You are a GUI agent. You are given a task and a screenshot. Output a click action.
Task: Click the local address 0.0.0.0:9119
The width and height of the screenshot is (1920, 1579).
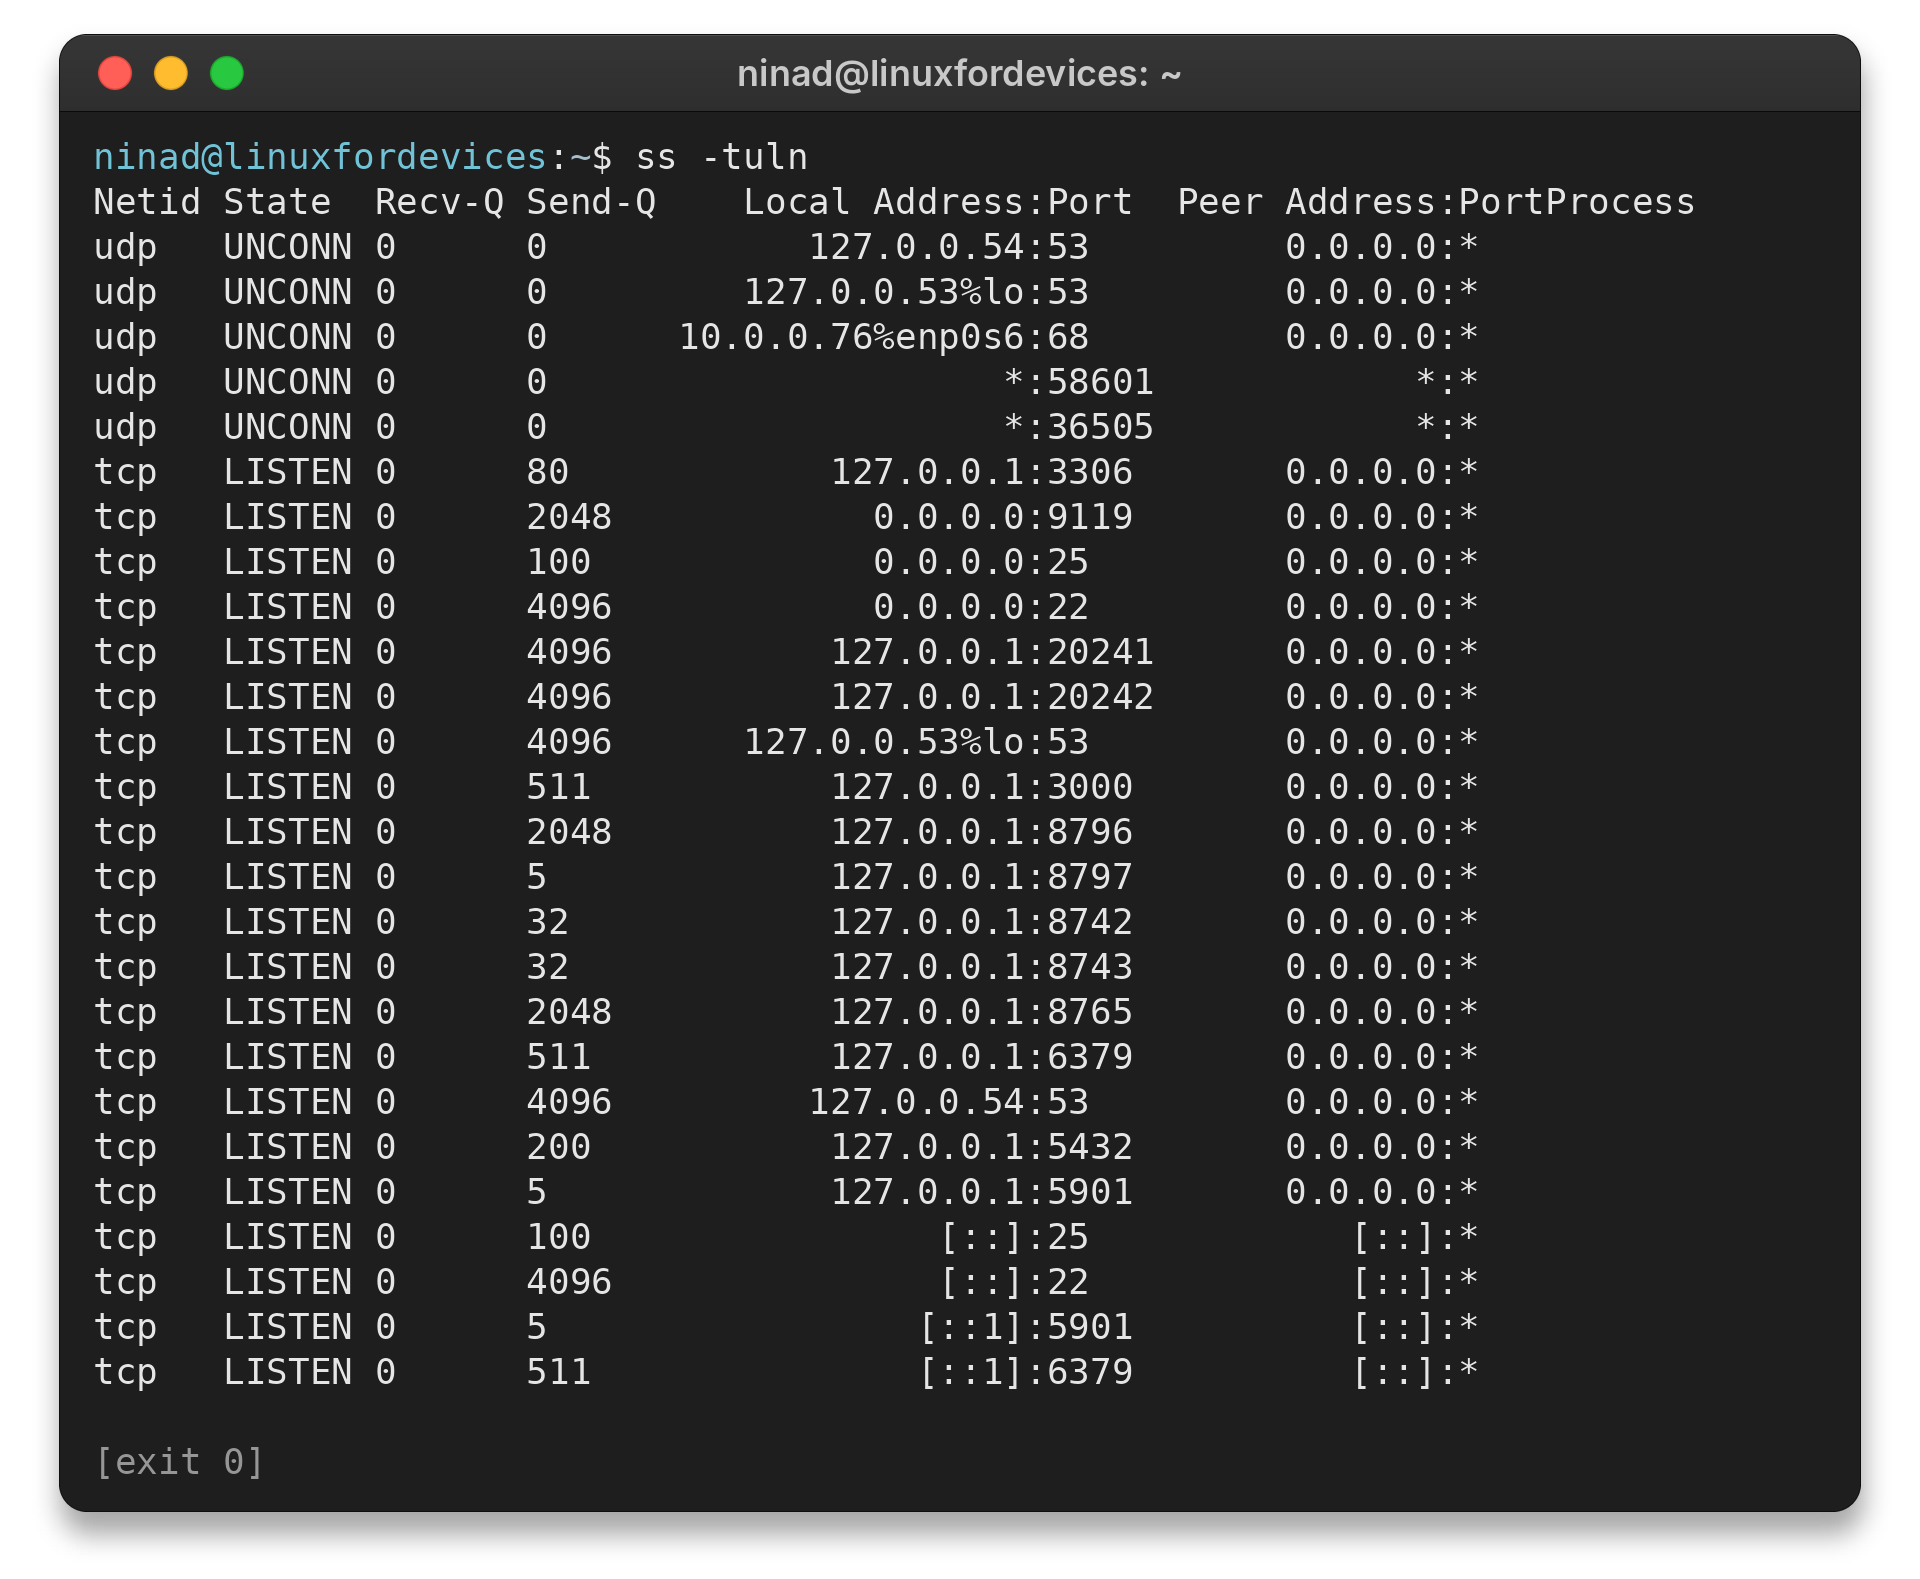coord(1003,517)
